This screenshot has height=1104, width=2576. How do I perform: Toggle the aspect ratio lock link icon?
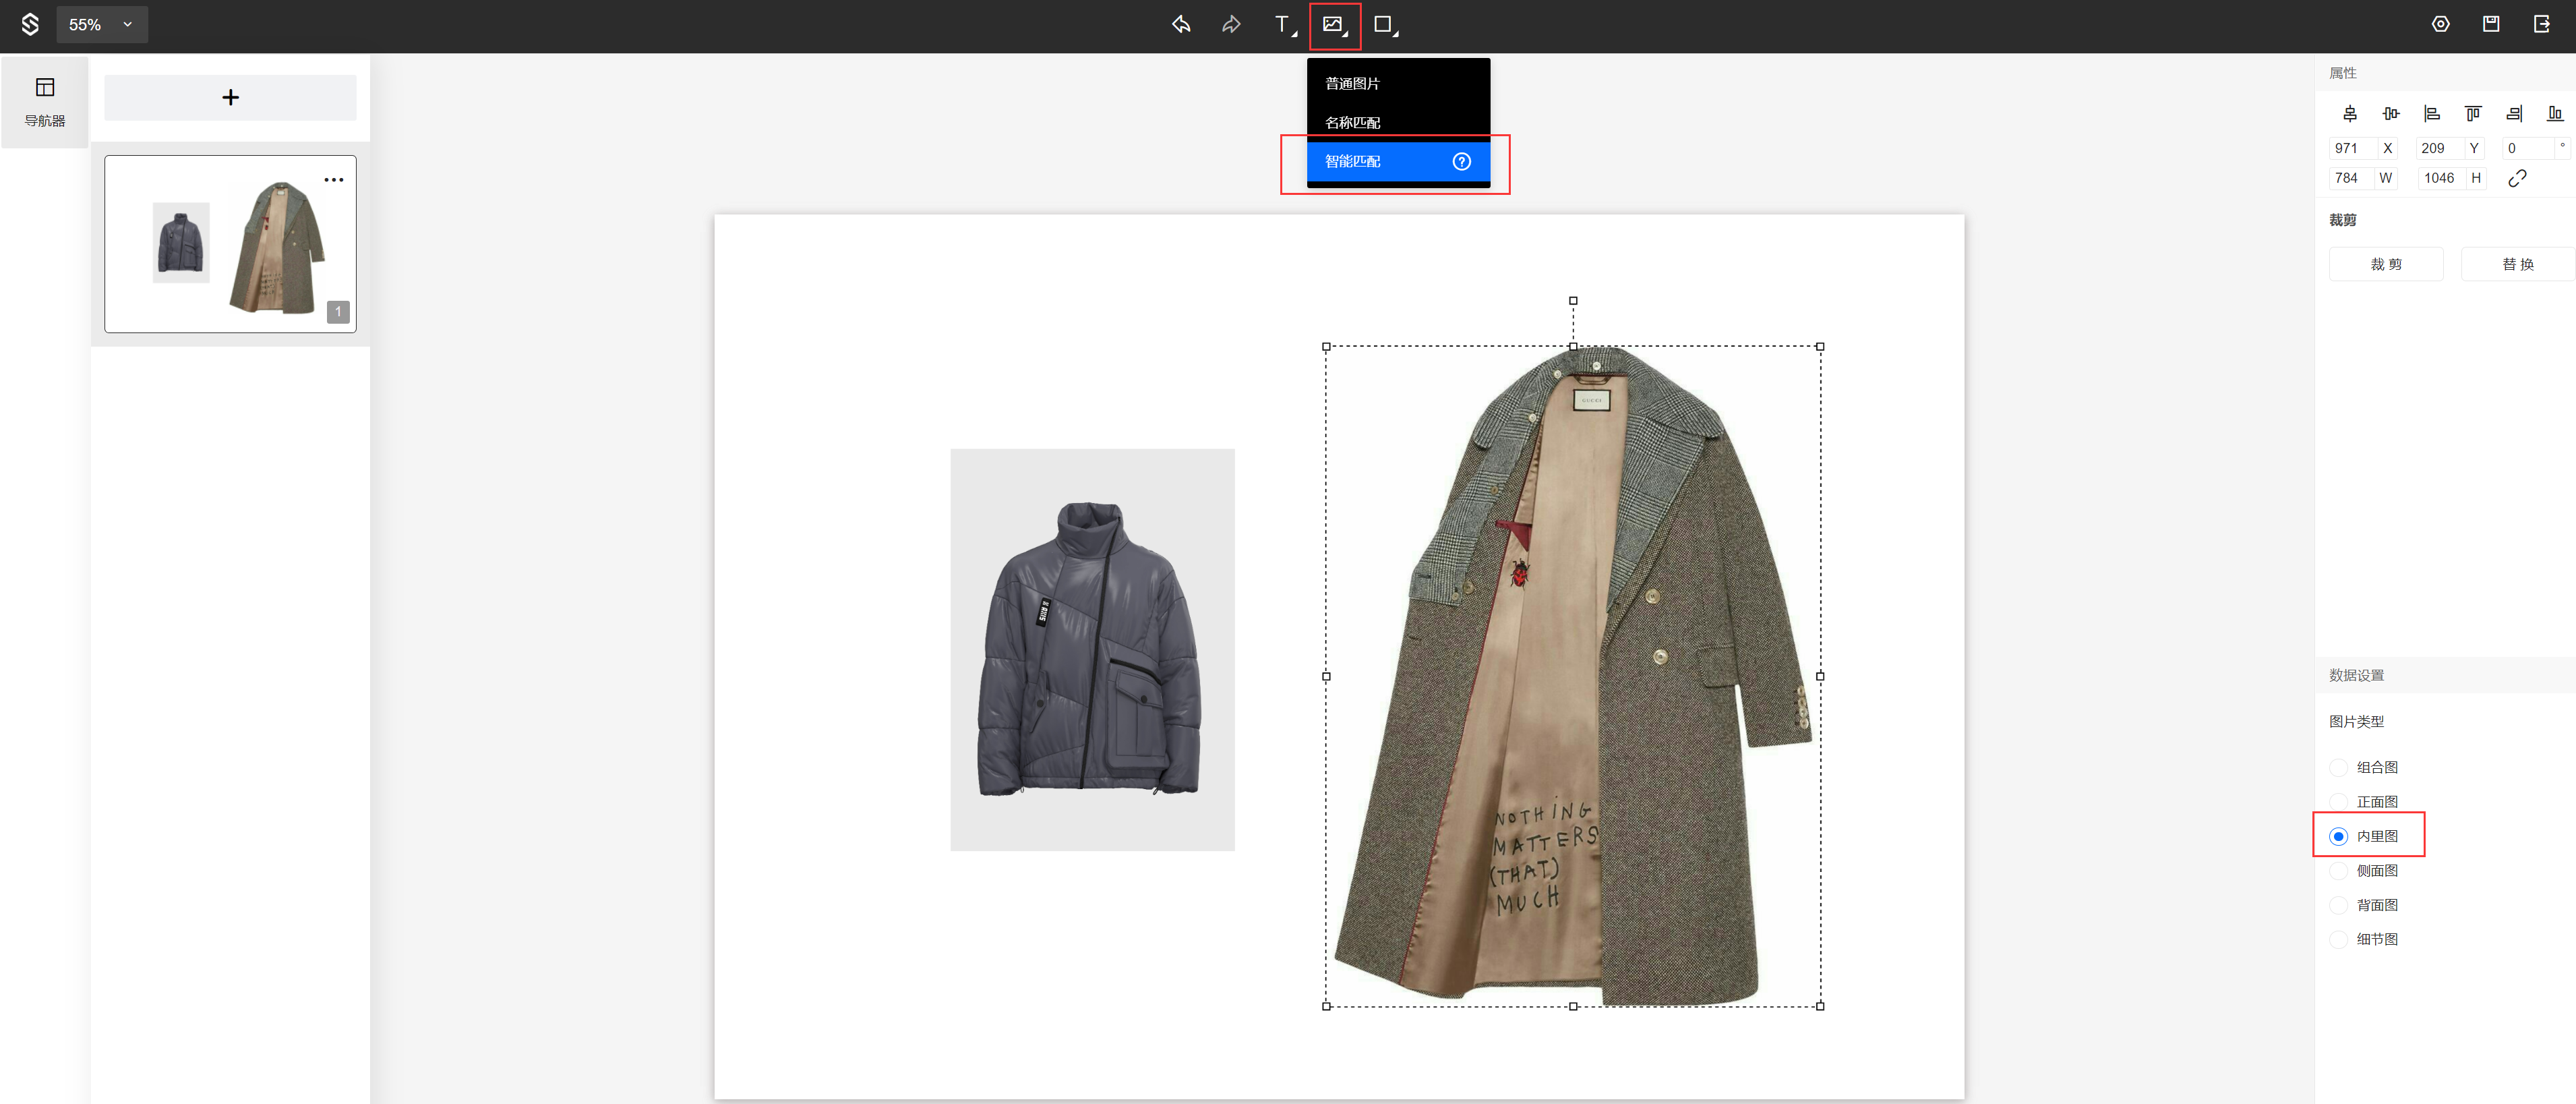click(x=2517, y=178)
